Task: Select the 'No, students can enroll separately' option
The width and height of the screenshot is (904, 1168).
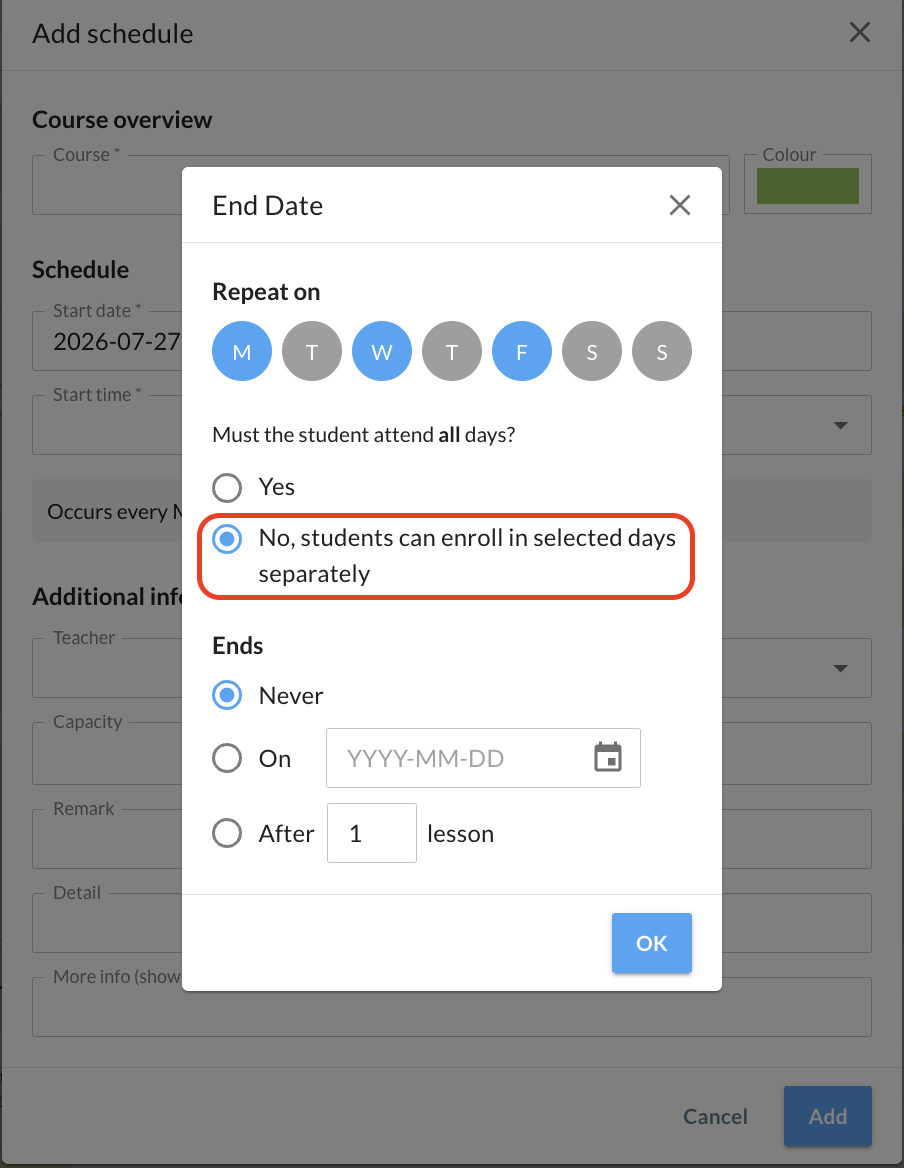Action: click(227, 539)
